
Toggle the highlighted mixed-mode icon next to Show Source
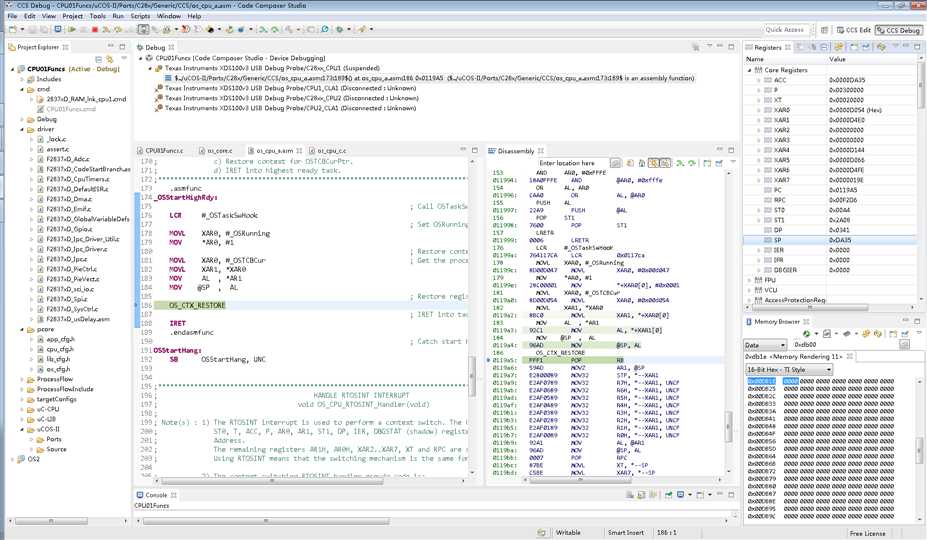pyautogui.click(x=665, y=163)
